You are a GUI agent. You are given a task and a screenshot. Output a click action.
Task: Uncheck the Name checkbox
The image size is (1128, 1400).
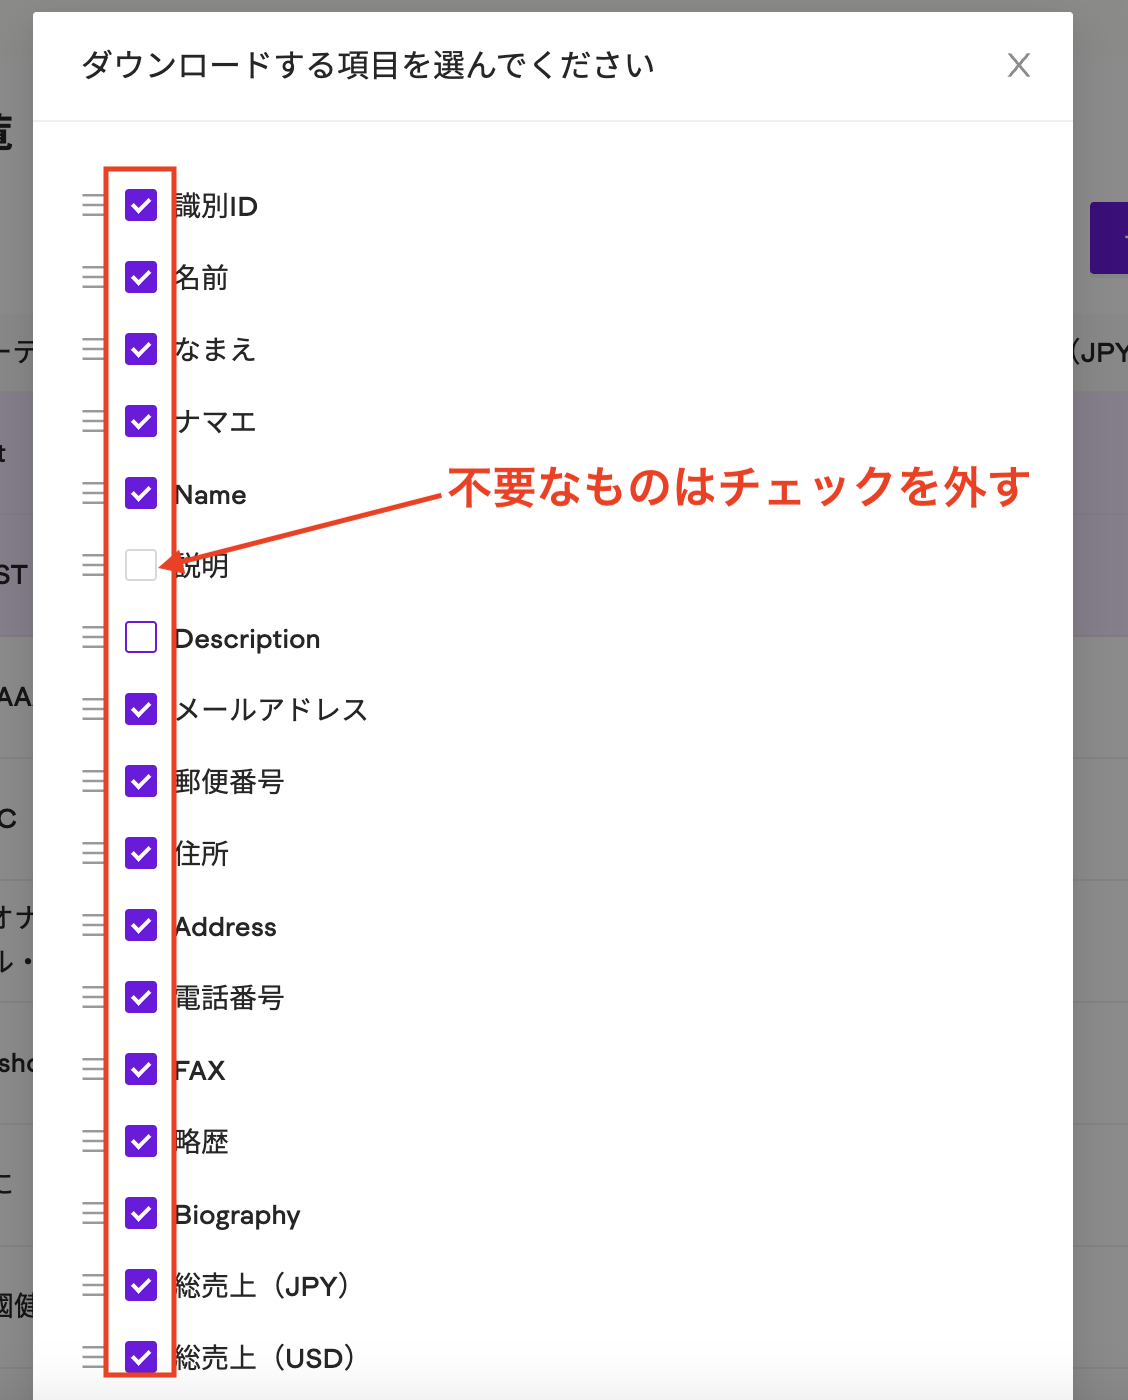click(141, 493)
